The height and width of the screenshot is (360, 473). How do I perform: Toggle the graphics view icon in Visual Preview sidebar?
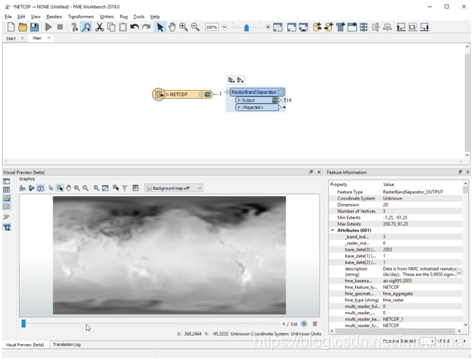[7, 198]
